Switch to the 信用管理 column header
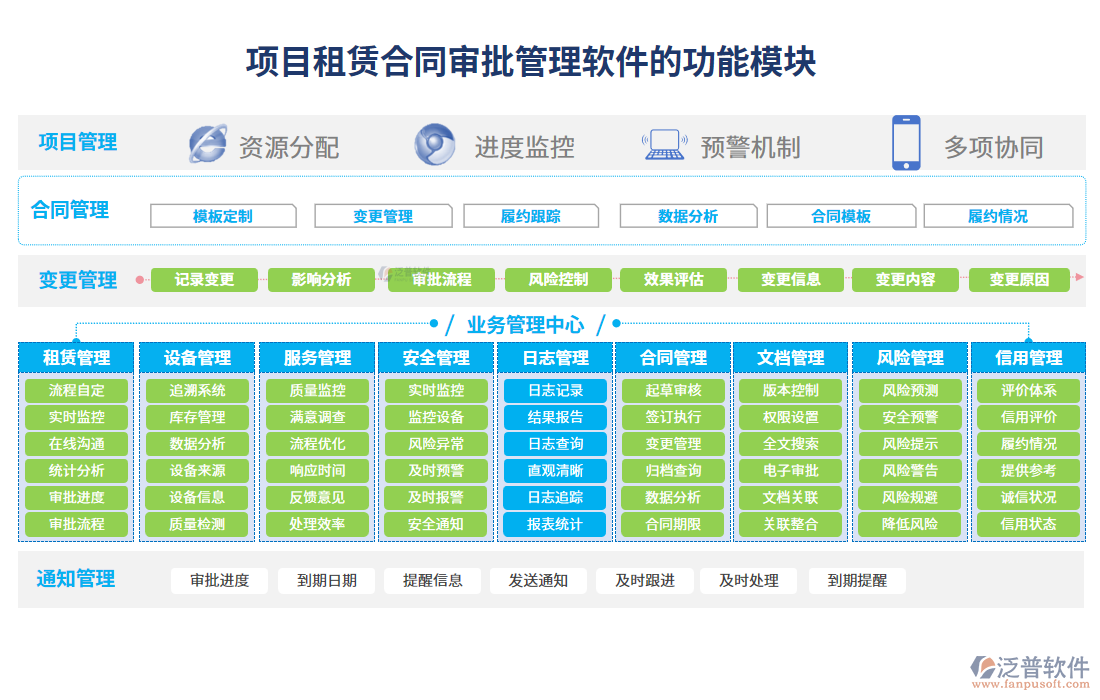 tap(1027, 357)
